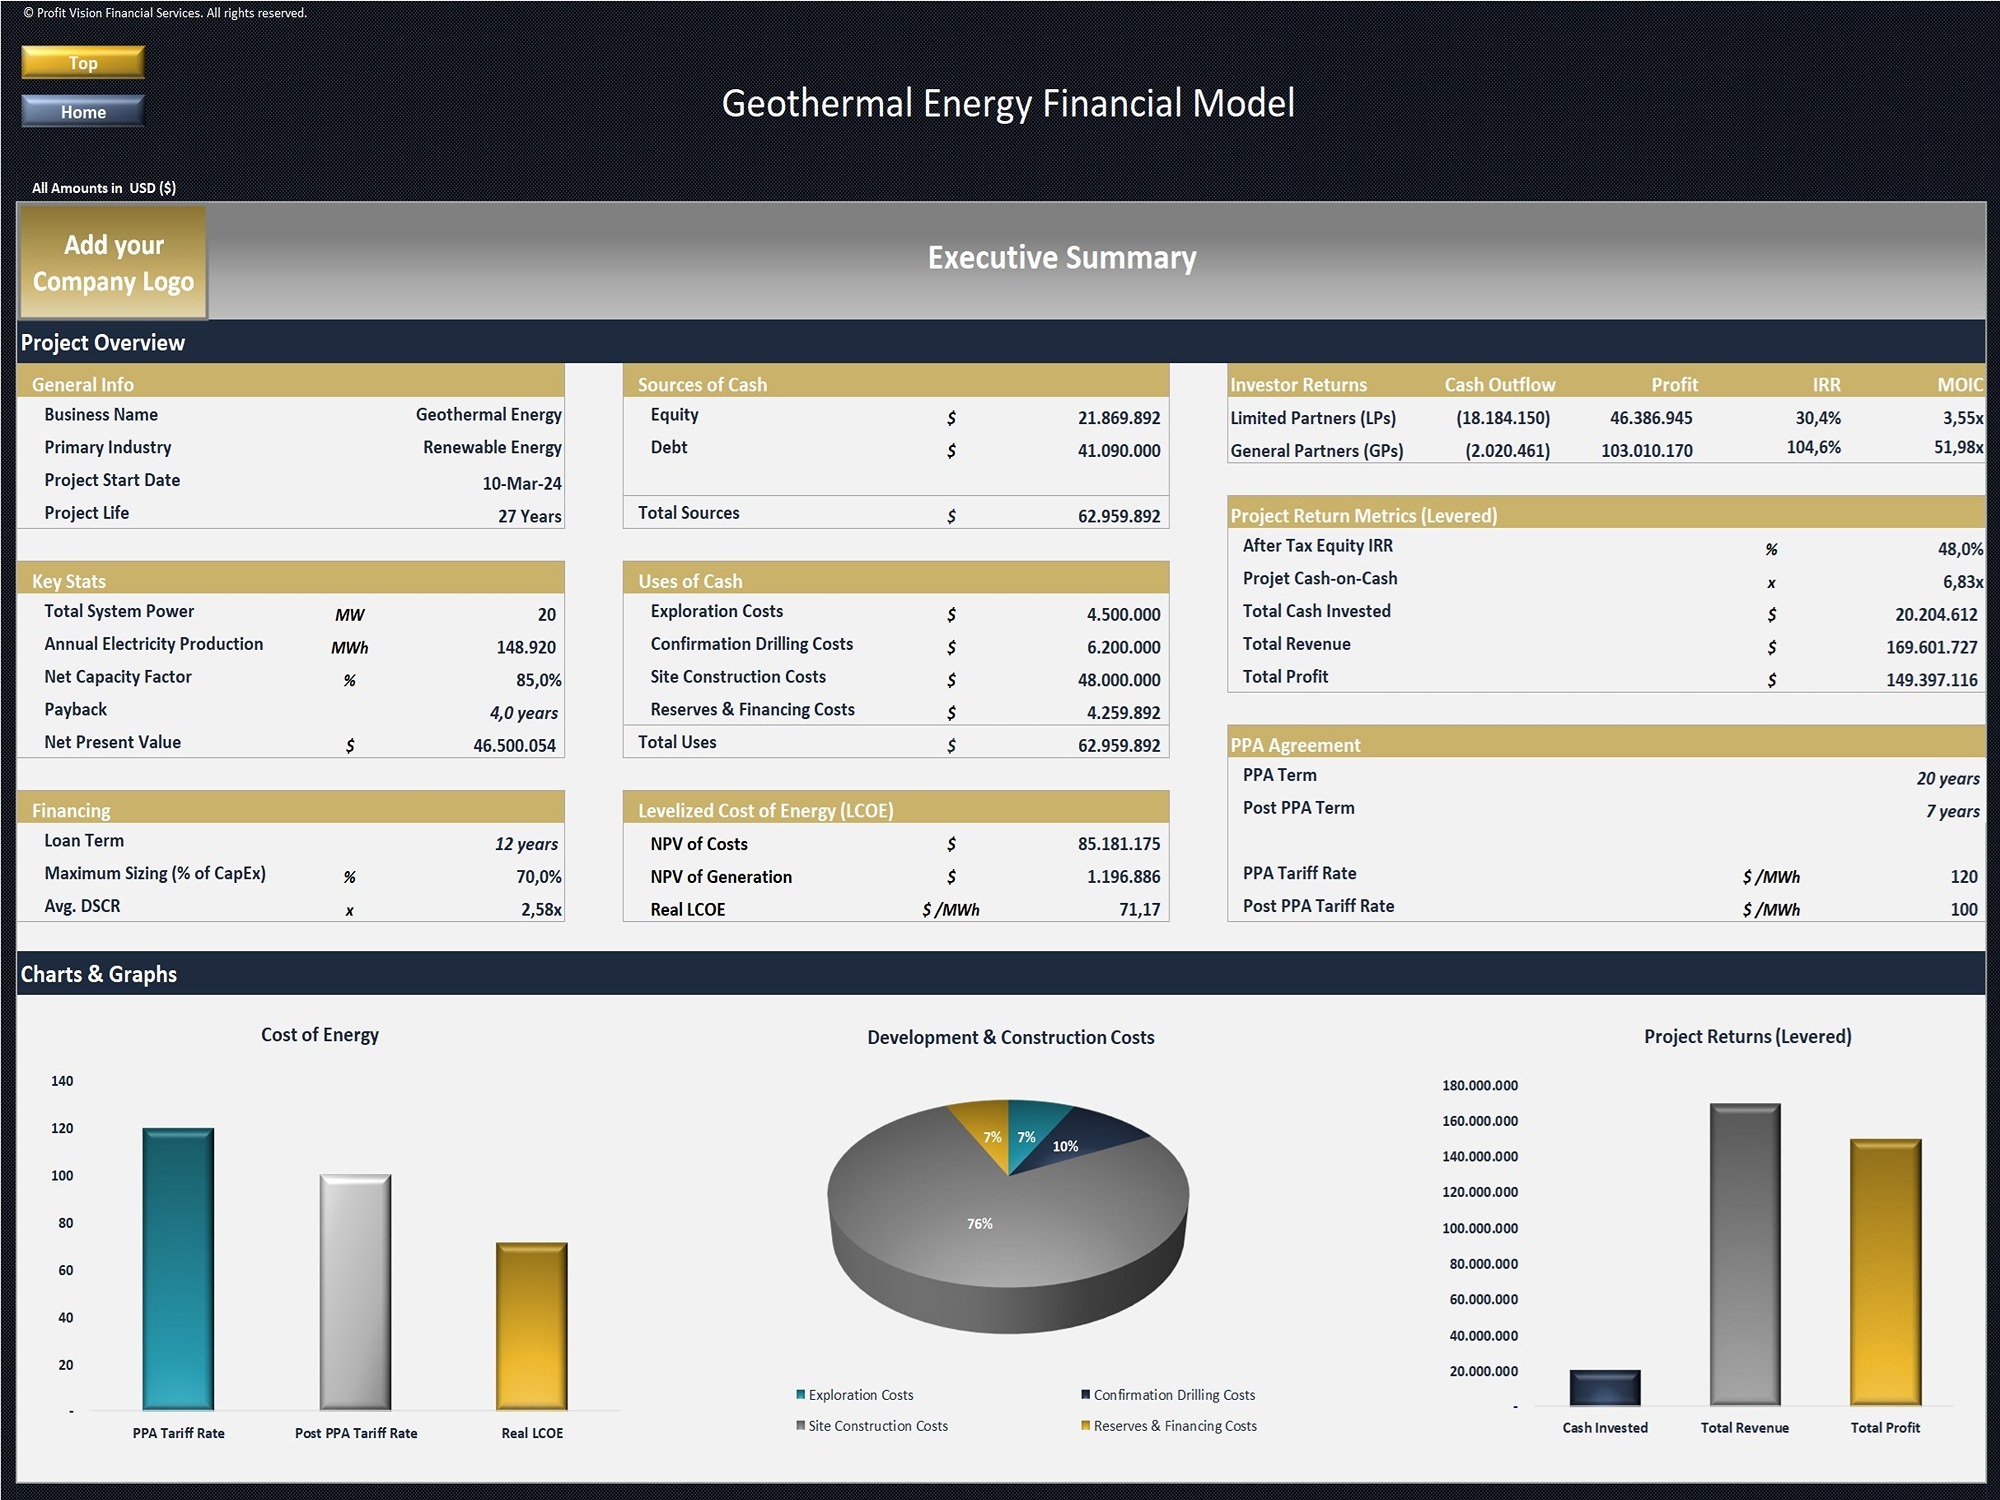The image size is (2000, 1500).
Task: Select the NPV of Generation value 1.196.886
Action: pos(1124,877)
